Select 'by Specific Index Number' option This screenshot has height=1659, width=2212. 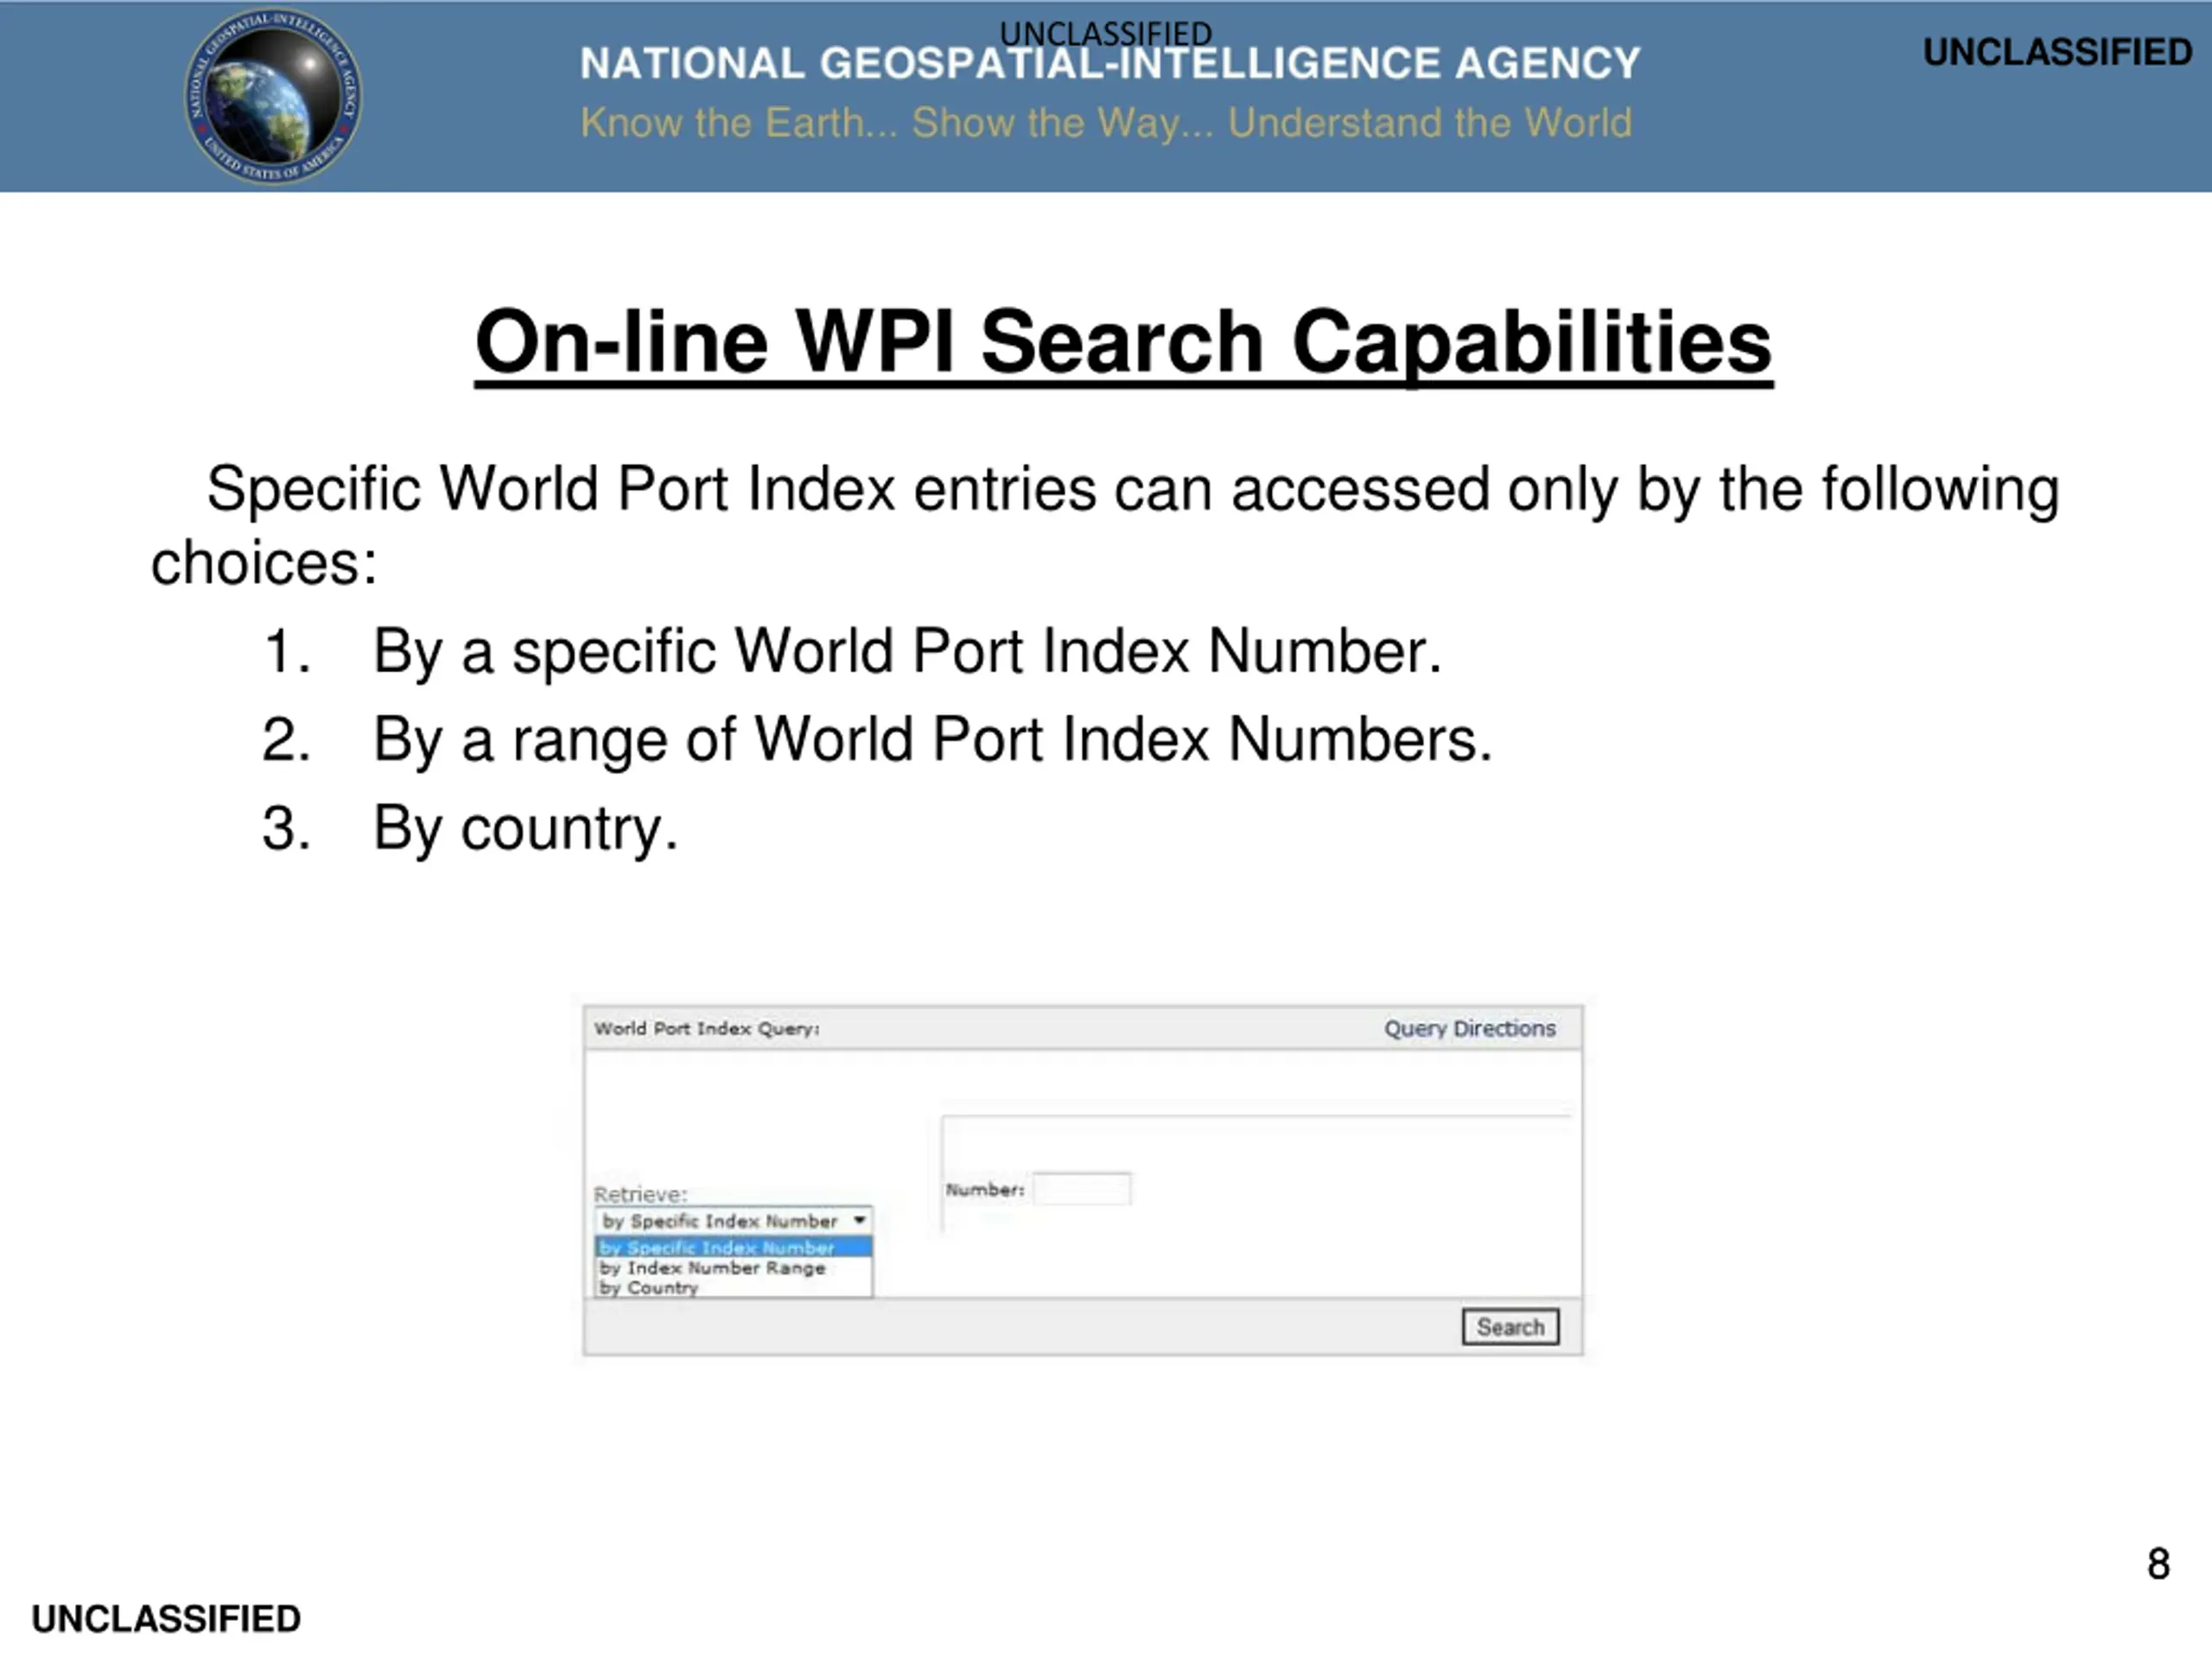(x=733, y=1247)
